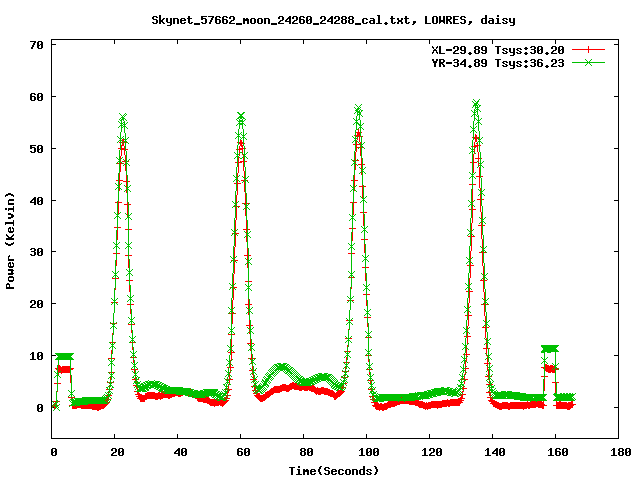Click the peak of the fourth green spike
The height and width of the screenshot is (480, 640).
pos(476,103)
